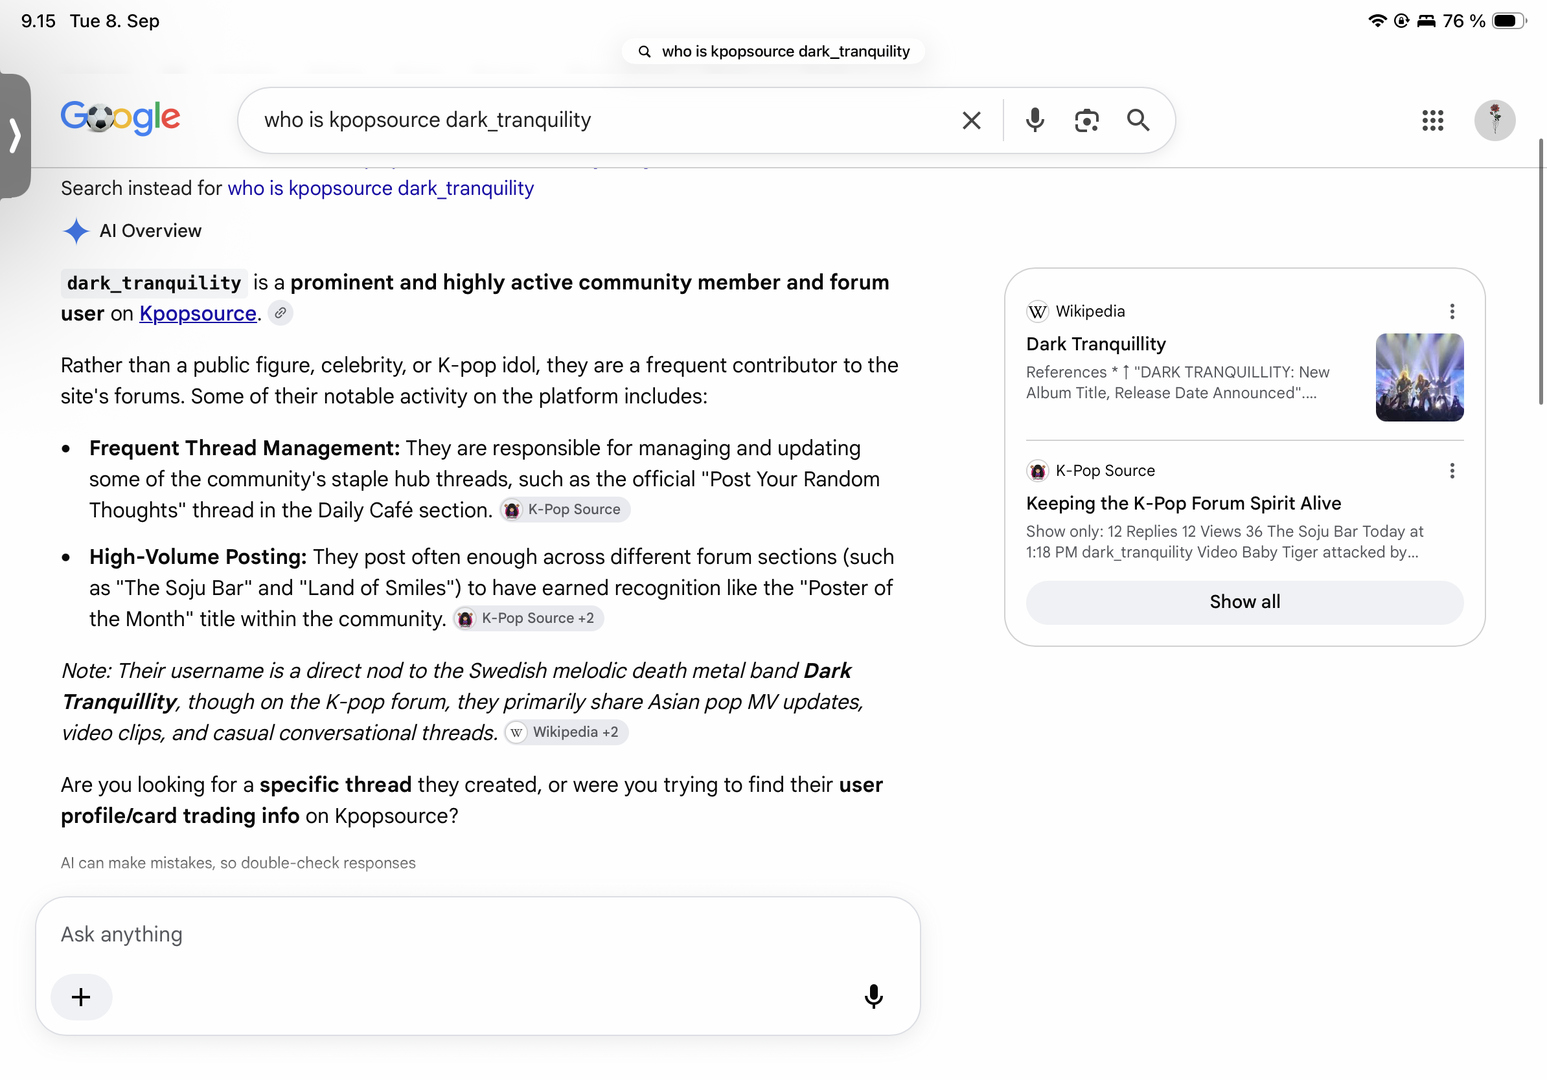
Task: Open the Google apps grid
Action: coord(1433,120)
